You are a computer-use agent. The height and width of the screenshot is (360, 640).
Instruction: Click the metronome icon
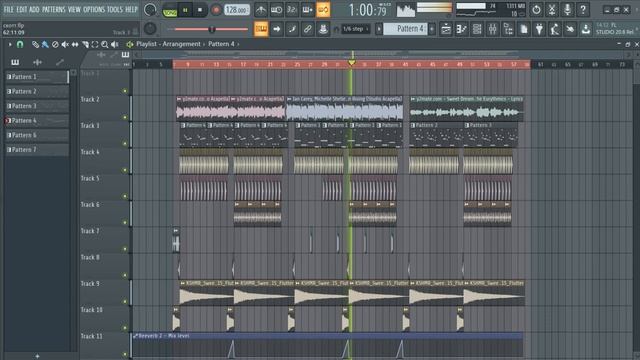pos(261,9)
